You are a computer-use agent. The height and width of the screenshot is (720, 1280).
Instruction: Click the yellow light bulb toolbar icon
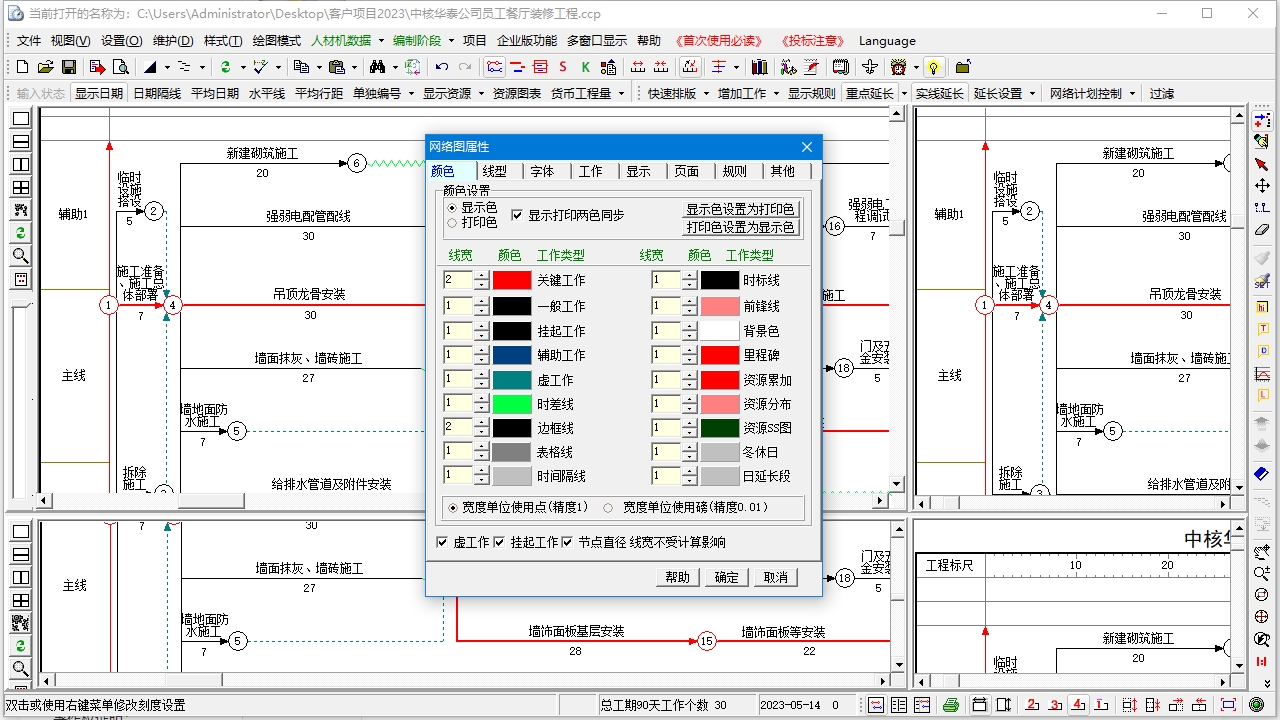click(933, 68)
